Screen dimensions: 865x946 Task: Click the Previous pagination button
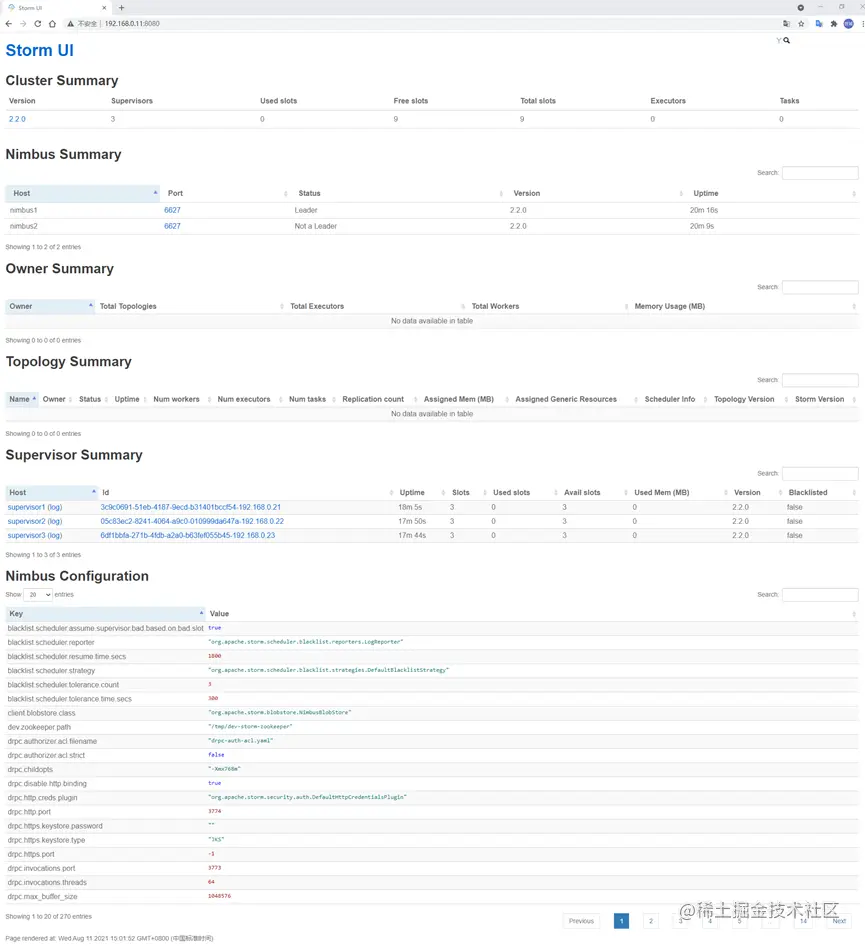point(581,921)
